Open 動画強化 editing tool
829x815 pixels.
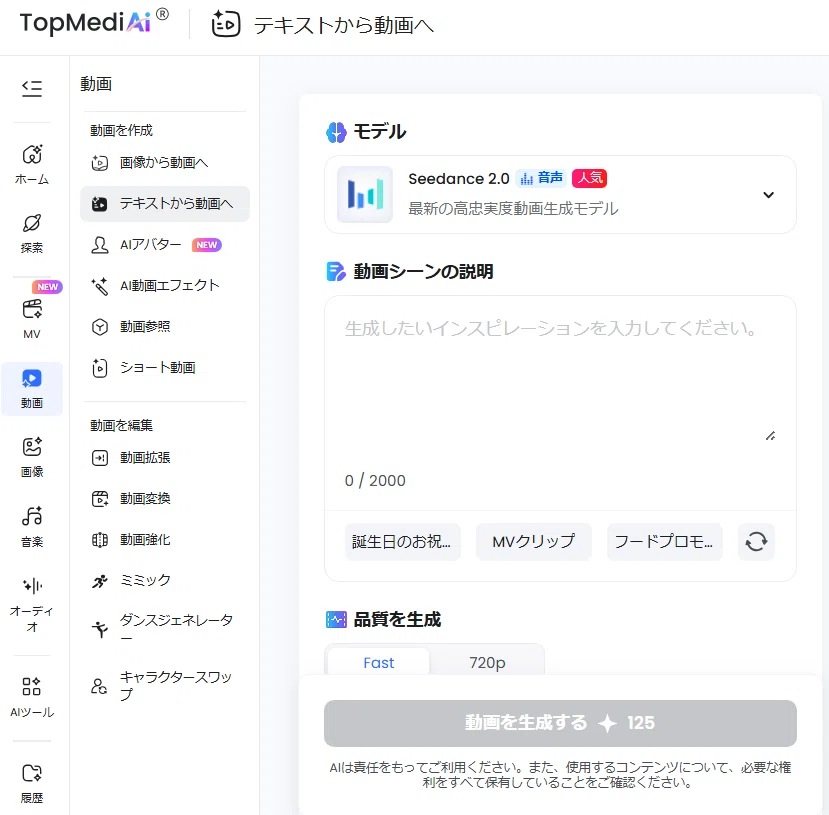point(164,540)
